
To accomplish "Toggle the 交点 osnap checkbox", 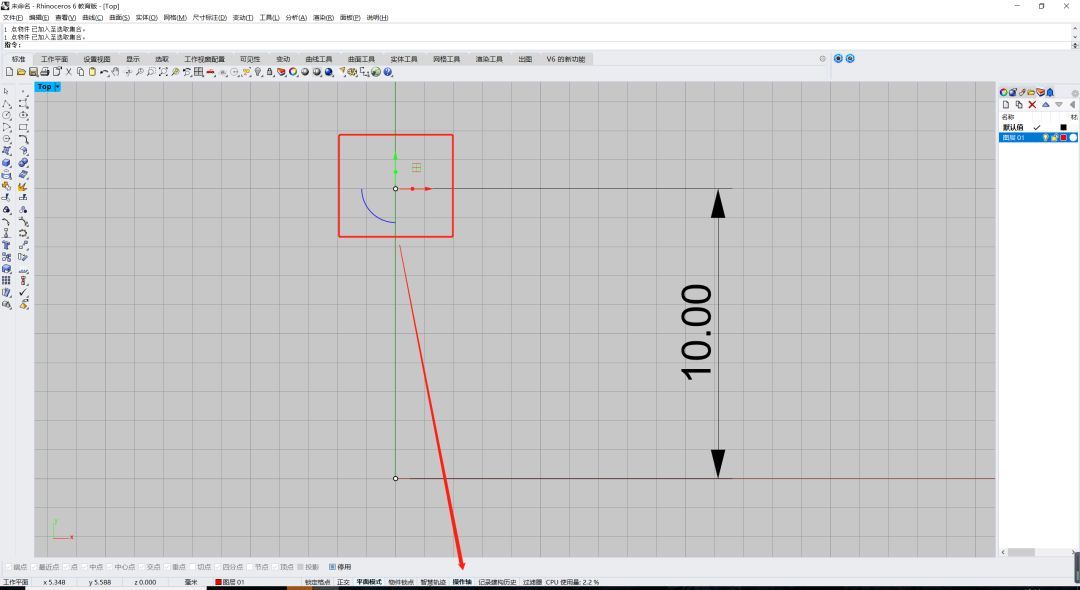I will pyautogui.click(x=141, y=567).
